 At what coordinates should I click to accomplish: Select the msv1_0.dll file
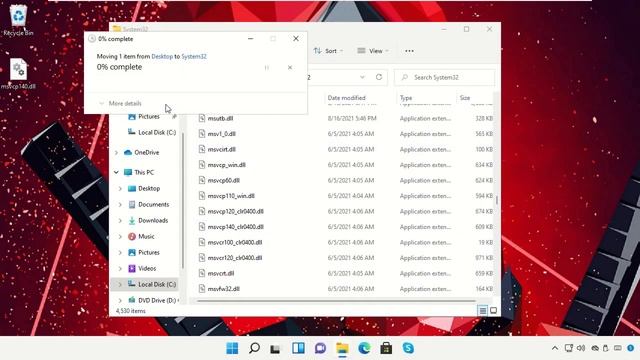coord(222,134)
